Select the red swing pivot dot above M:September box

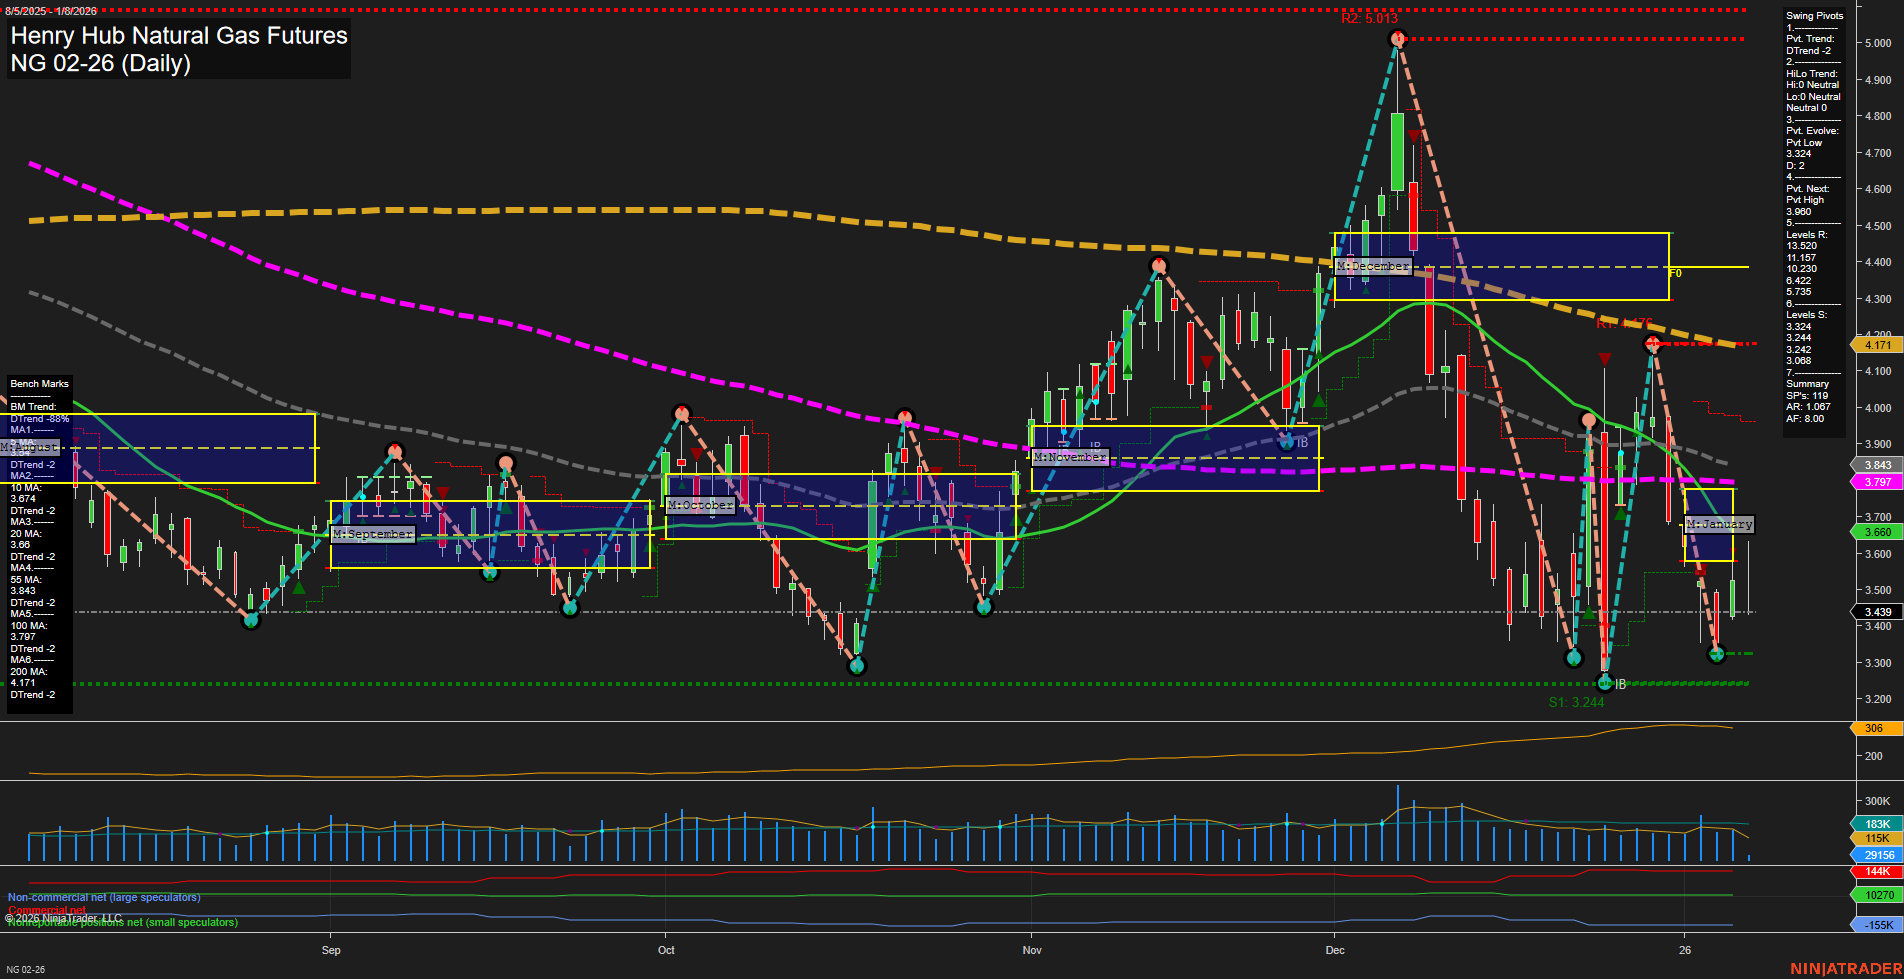[396, 452]
